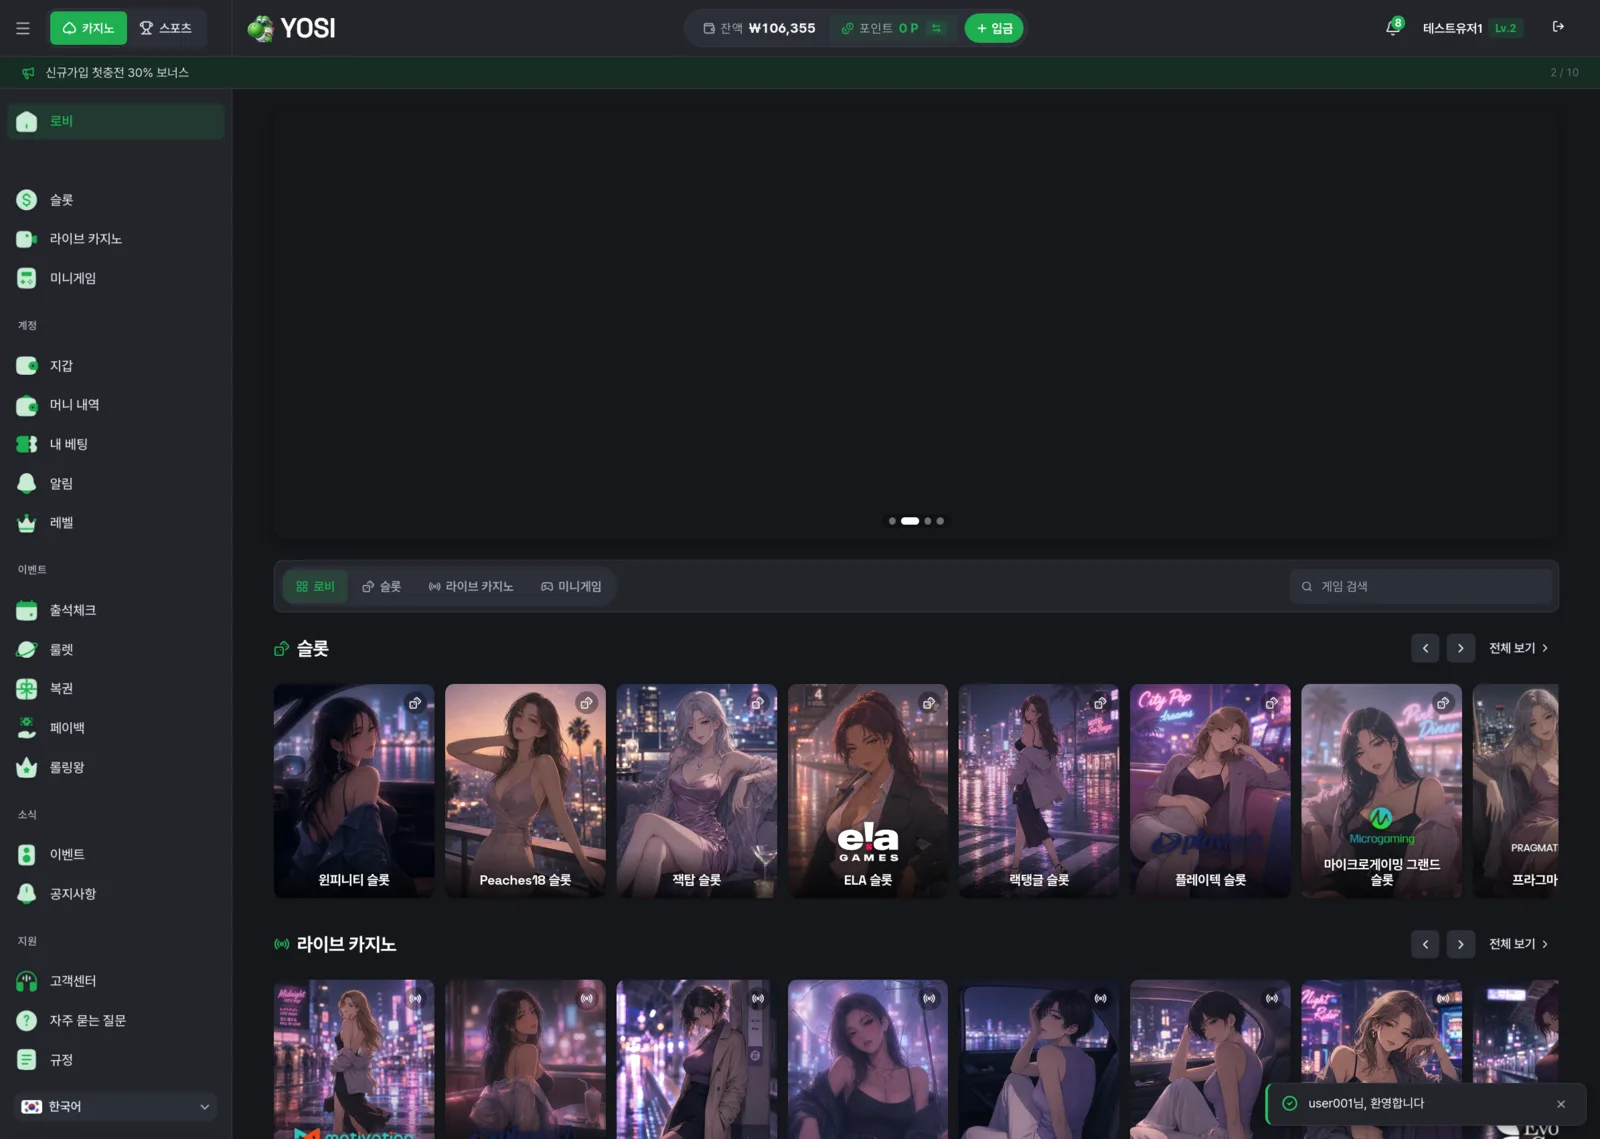Screen dimensions: 1600x1139
Task: Select the 로비 category tab
Action: [x=315, y=586]
